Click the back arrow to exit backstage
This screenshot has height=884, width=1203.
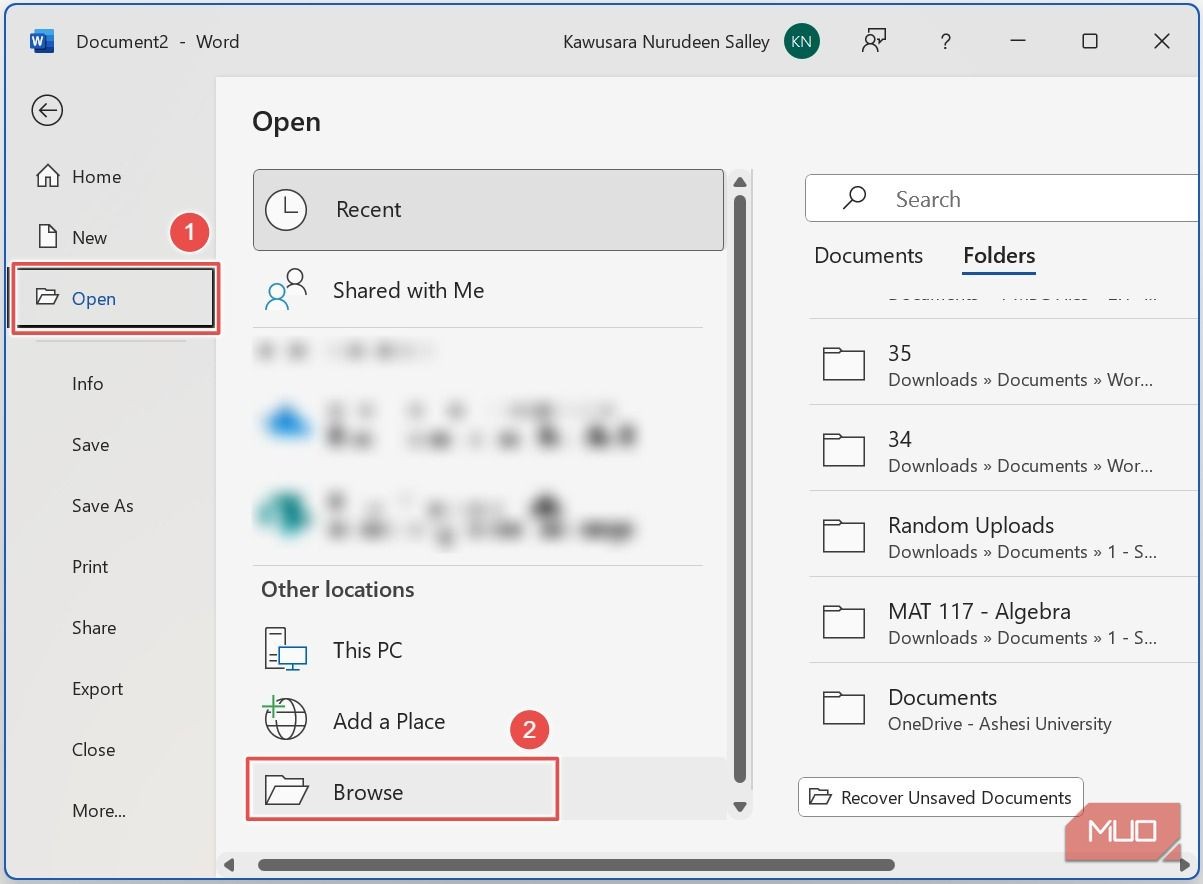(47, 110)
